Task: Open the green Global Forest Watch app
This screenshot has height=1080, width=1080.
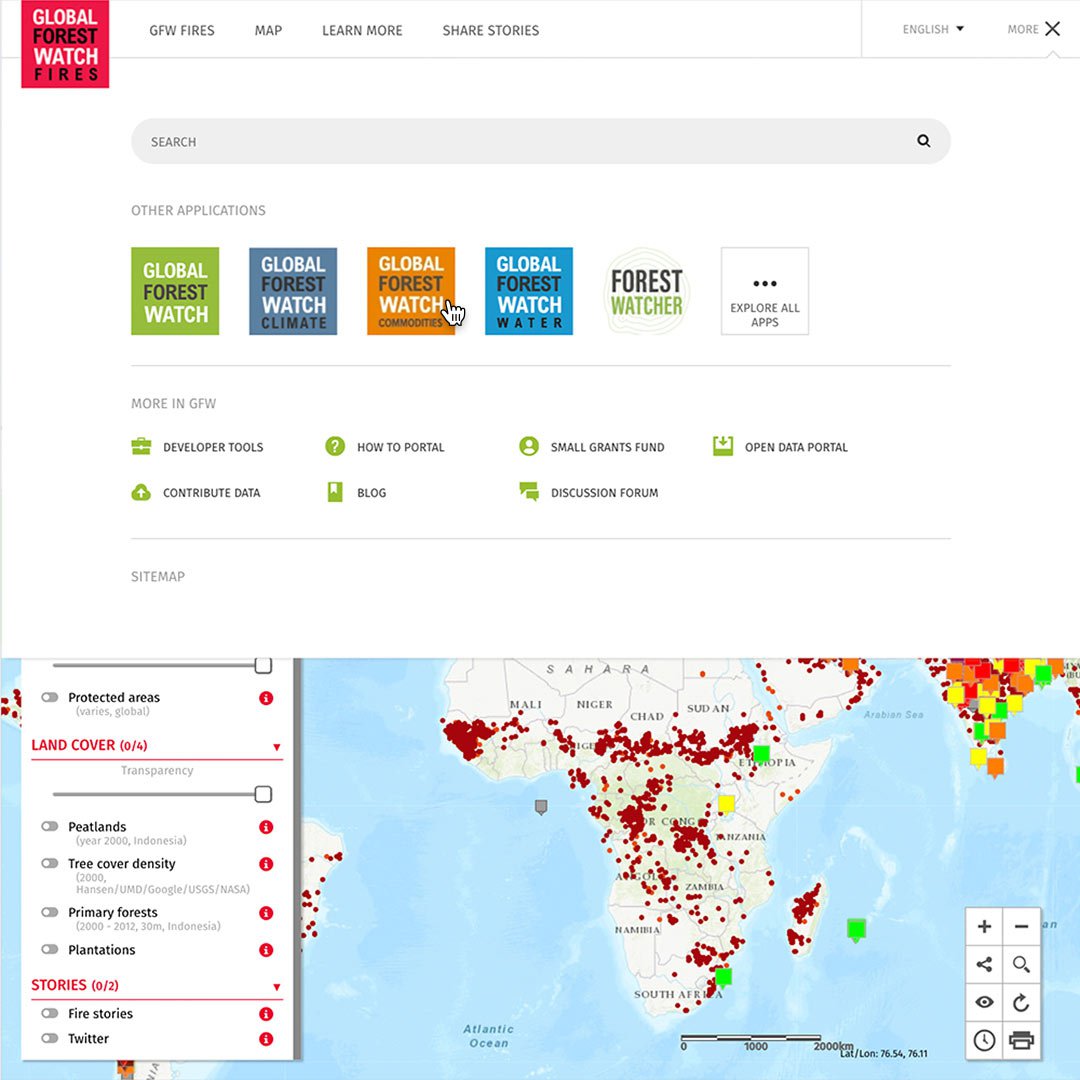Action: tap(175, 291)
